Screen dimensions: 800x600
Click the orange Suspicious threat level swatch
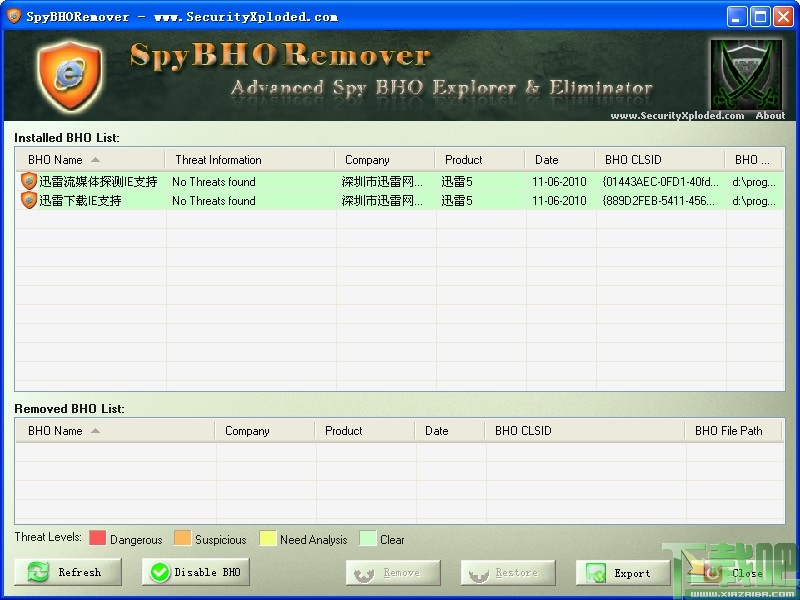click(x=182, y=538)
